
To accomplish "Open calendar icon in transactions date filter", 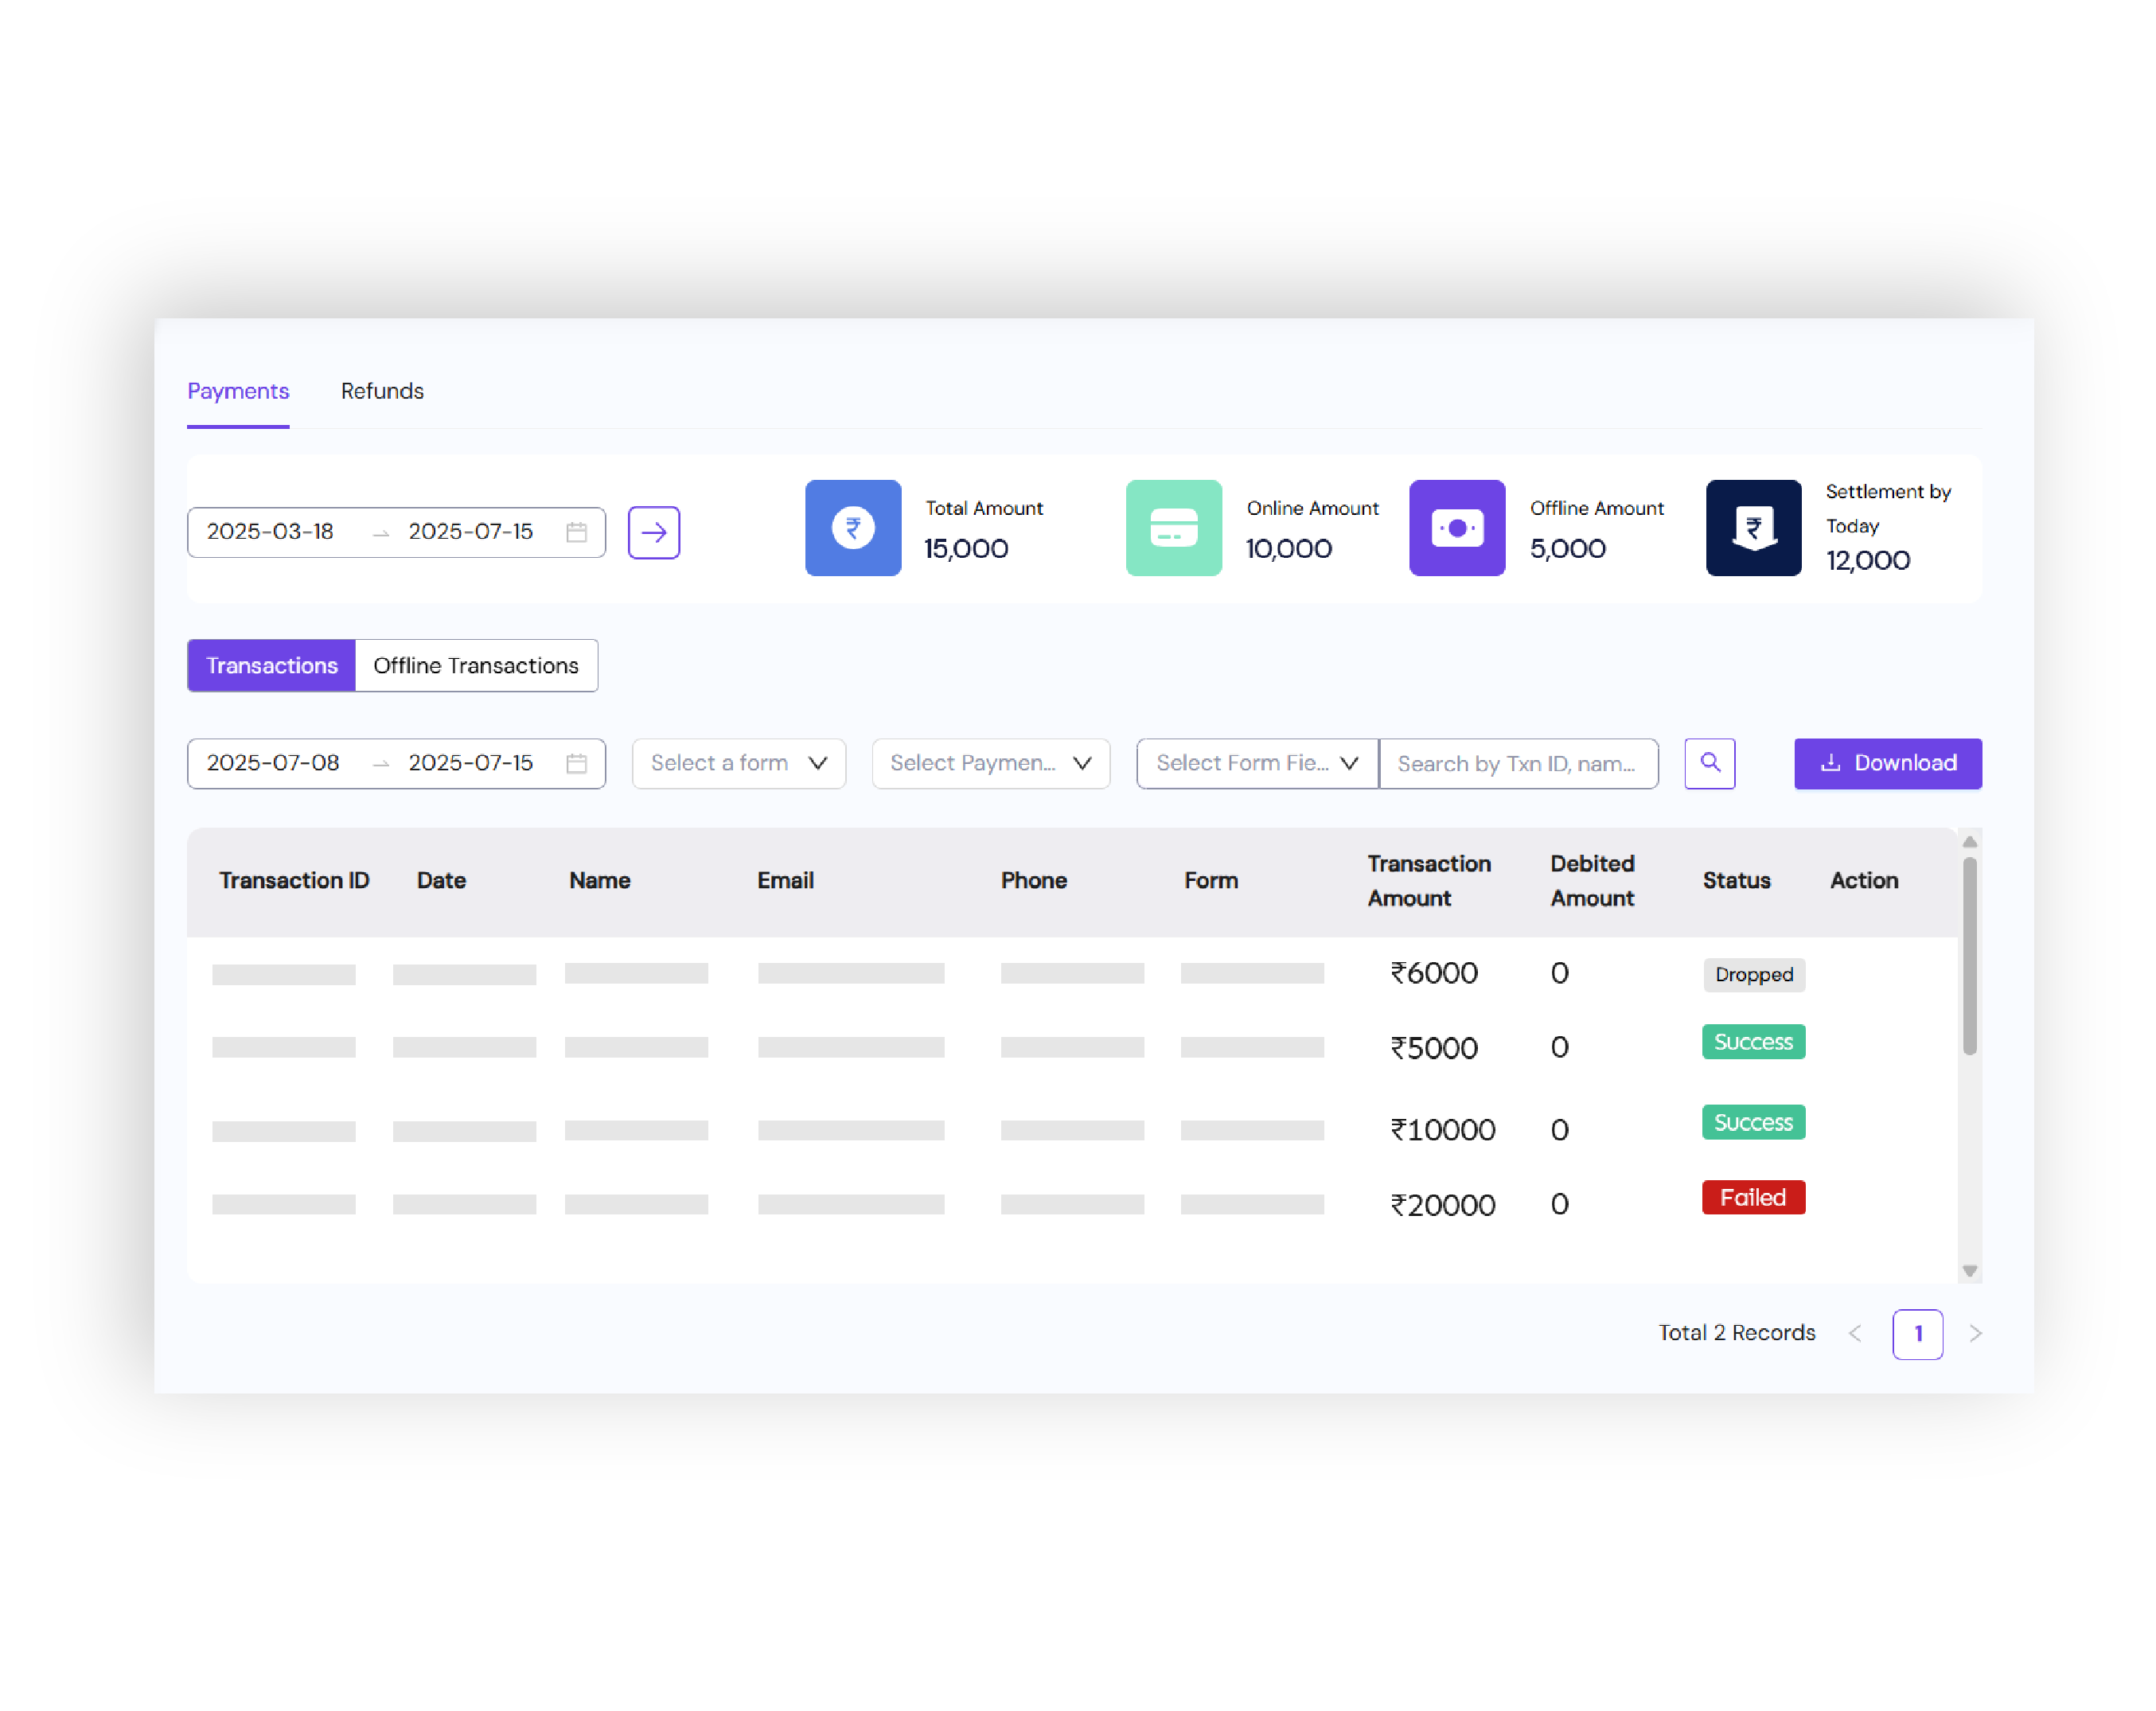I will [576, 763].
